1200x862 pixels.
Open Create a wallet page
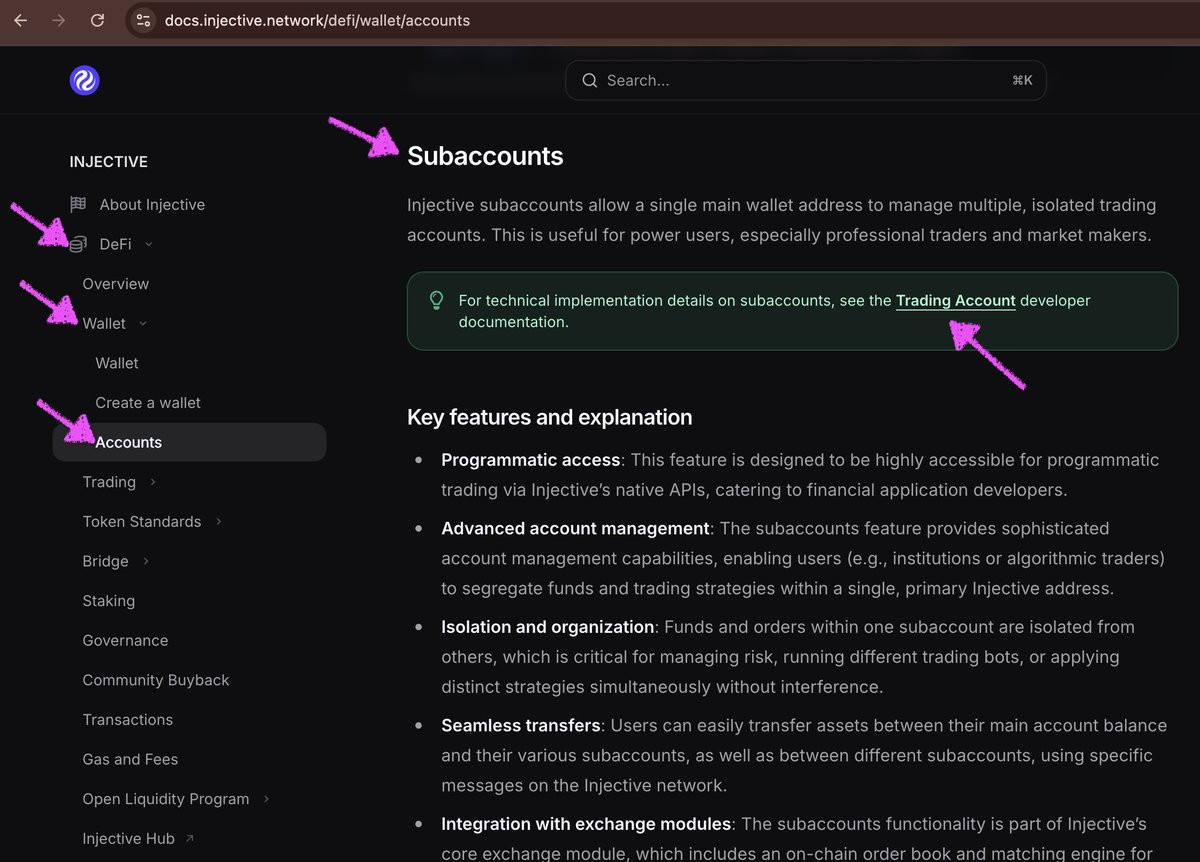(x=148, y=403)
